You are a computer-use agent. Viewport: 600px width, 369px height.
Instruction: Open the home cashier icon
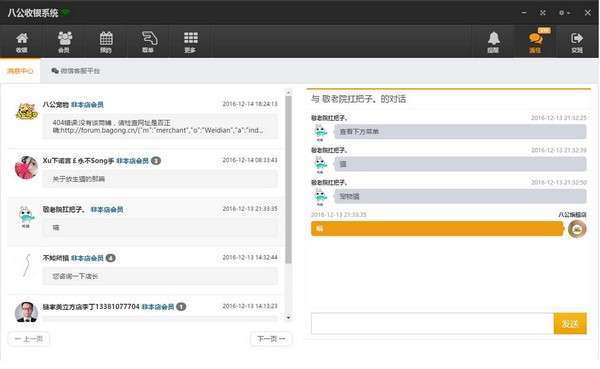coord(22,42)
